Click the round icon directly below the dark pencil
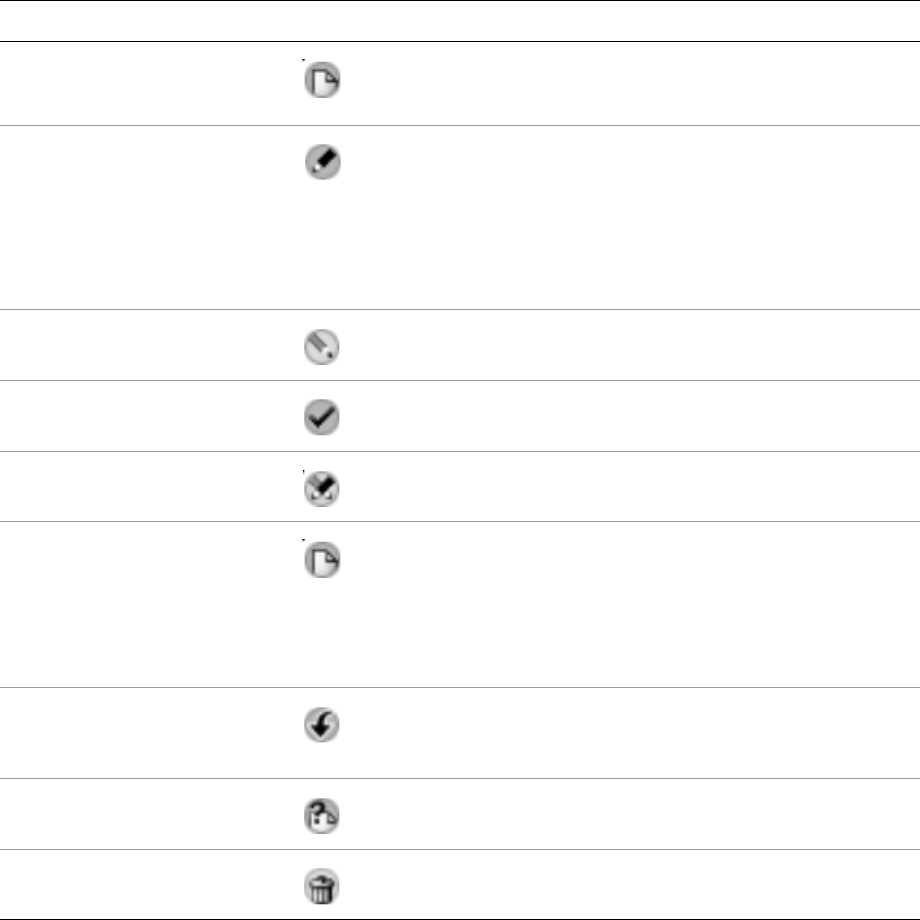The image size is (920, 920). click(x=322, y=347)
